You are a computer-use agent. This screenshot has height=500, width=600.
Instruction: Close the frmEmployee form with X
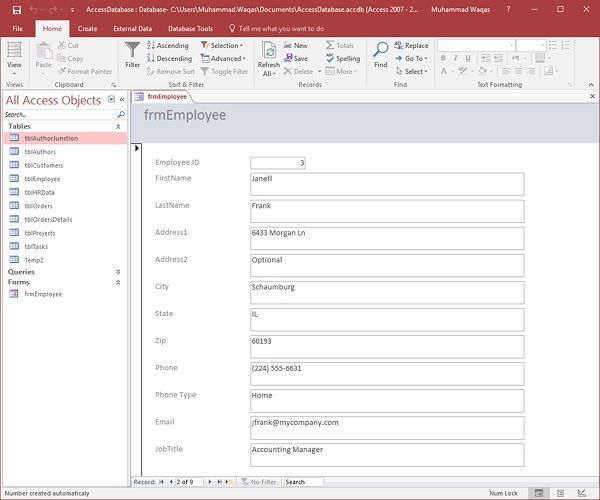592,96
